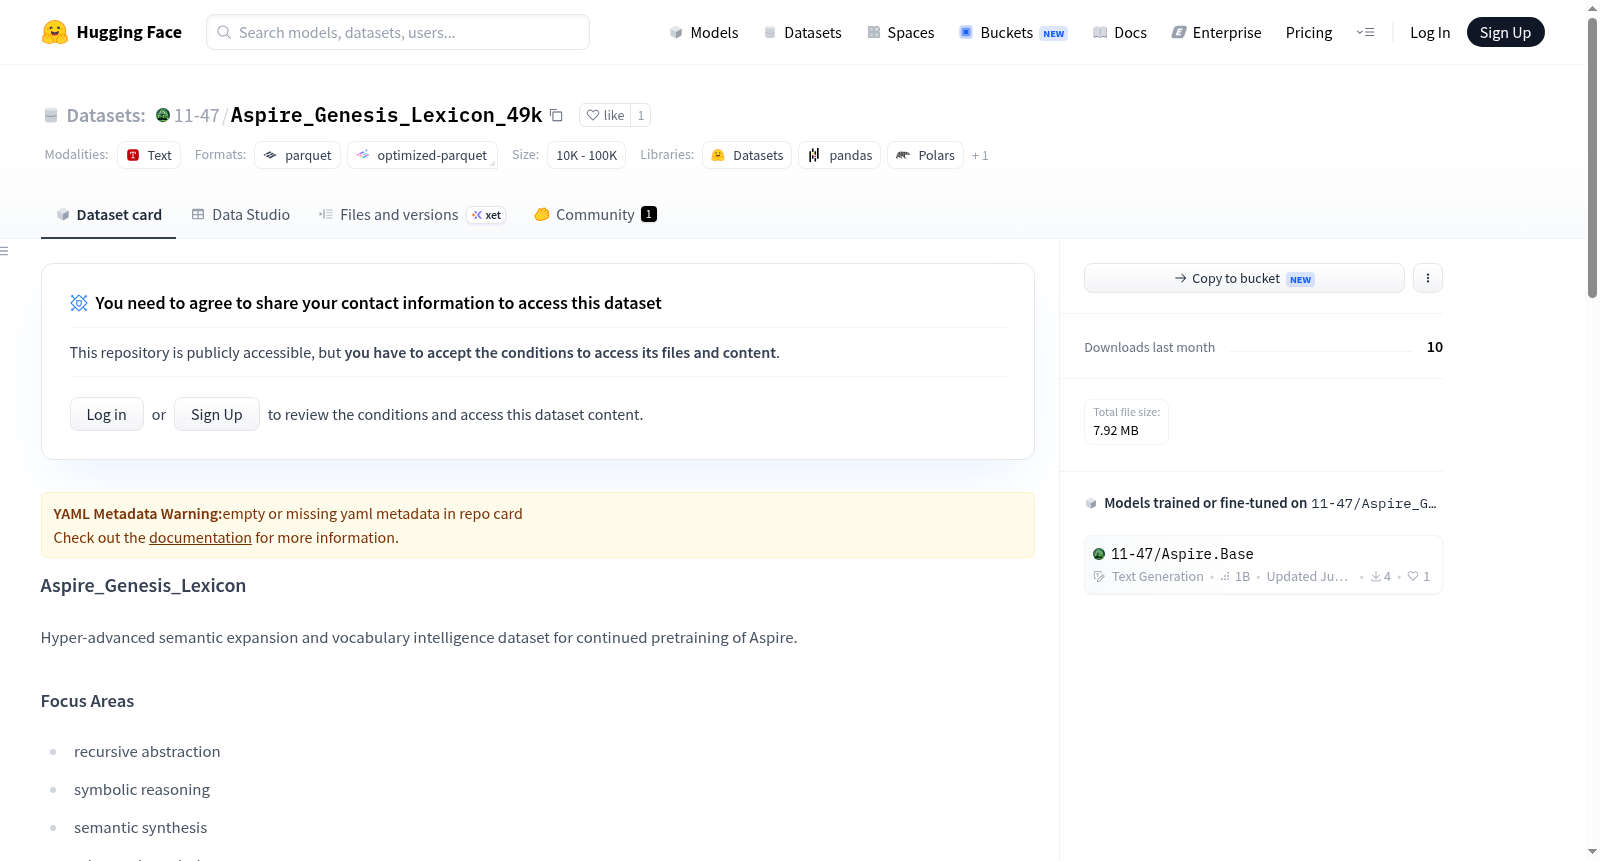Click the Aspire_Genesis_Lexicon heading

pos(143,585)
